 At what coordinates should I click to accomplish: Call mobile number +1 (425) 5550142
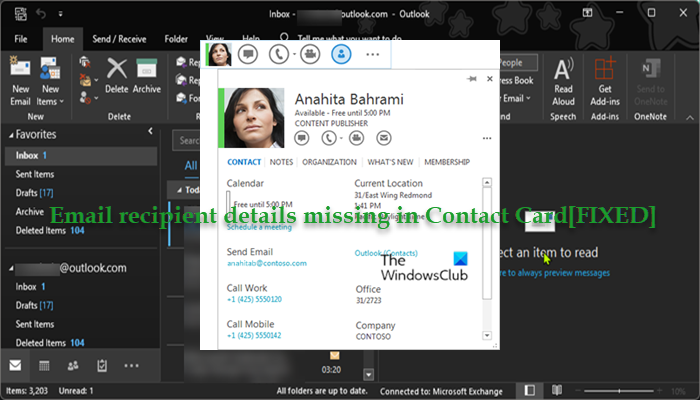tap(254, 335)
